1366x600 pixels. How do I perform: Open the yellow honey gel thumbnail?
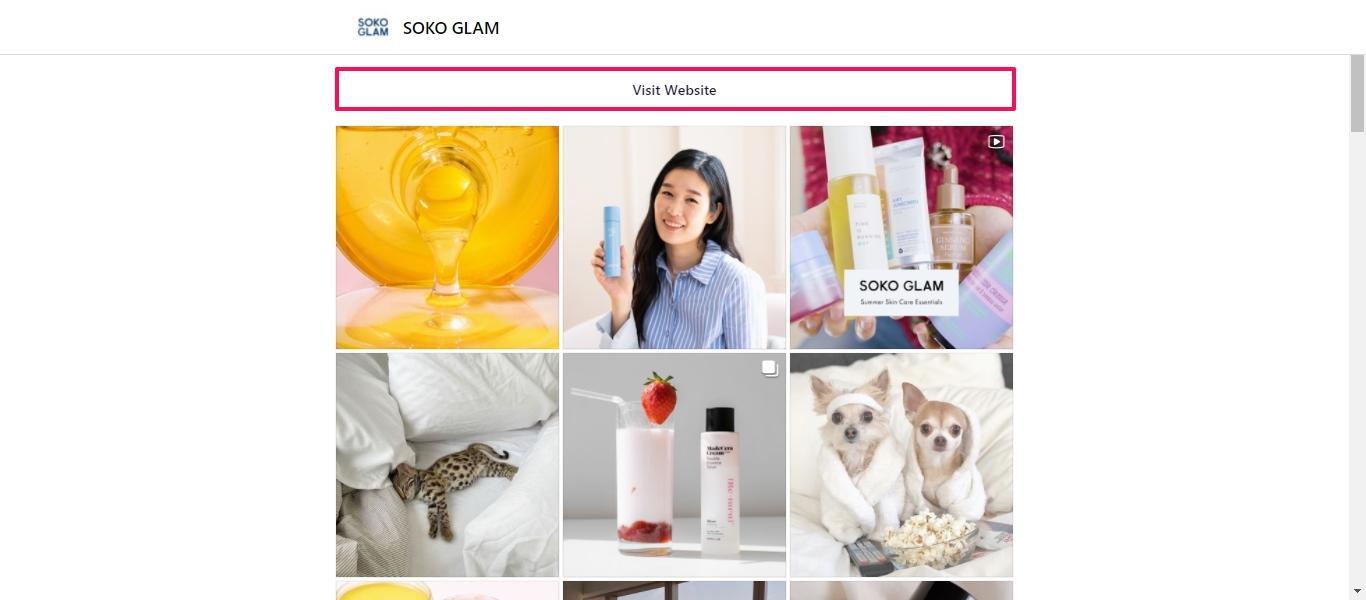click(x=447, y=237)
